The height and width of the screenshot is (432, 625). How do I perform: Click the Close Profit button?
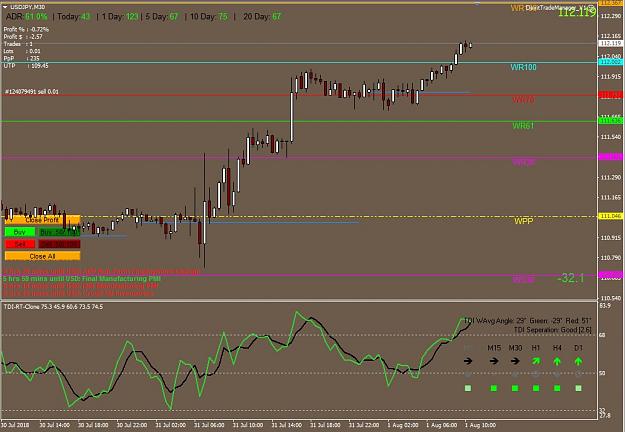tap(42, 220)
